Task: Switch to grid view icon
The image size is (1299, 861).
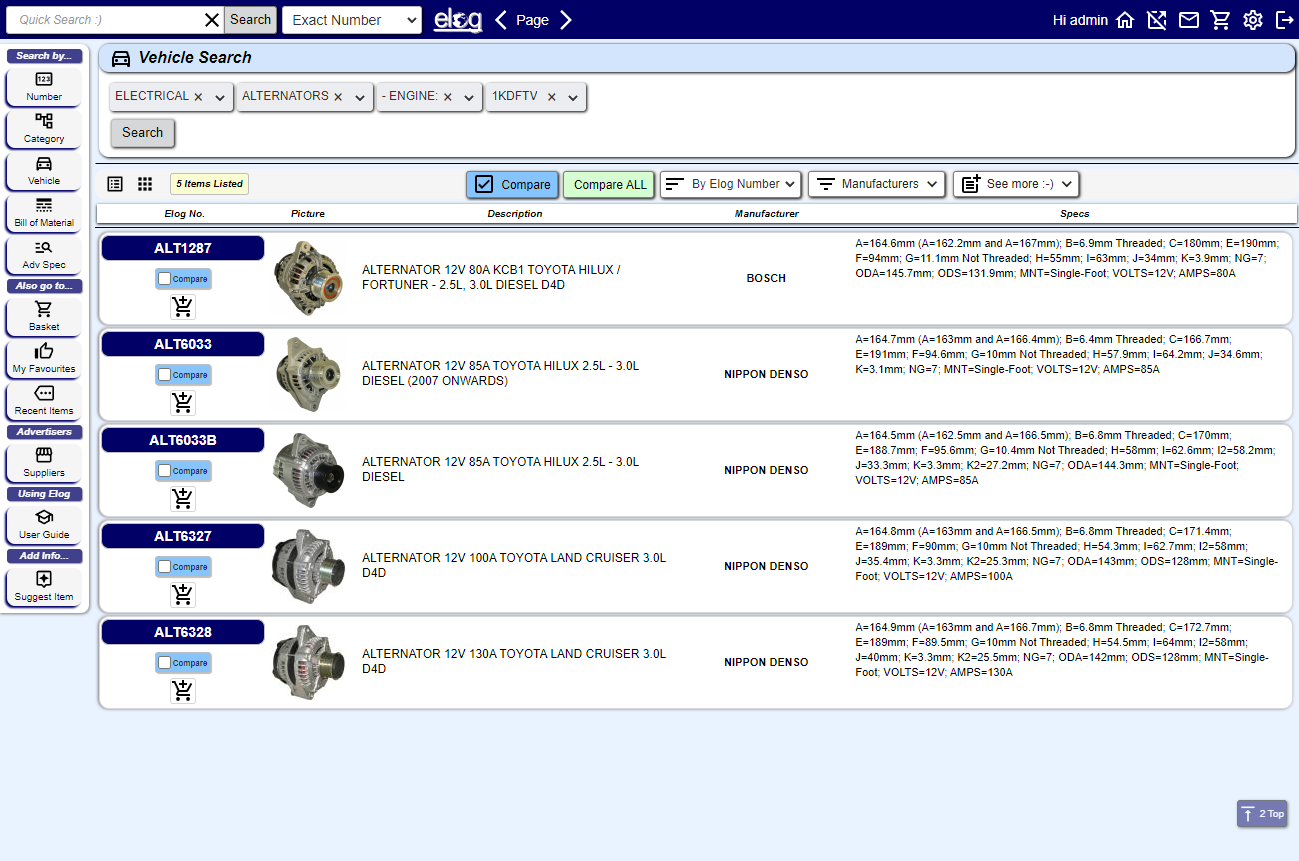Action: click(x=145, y=184)
